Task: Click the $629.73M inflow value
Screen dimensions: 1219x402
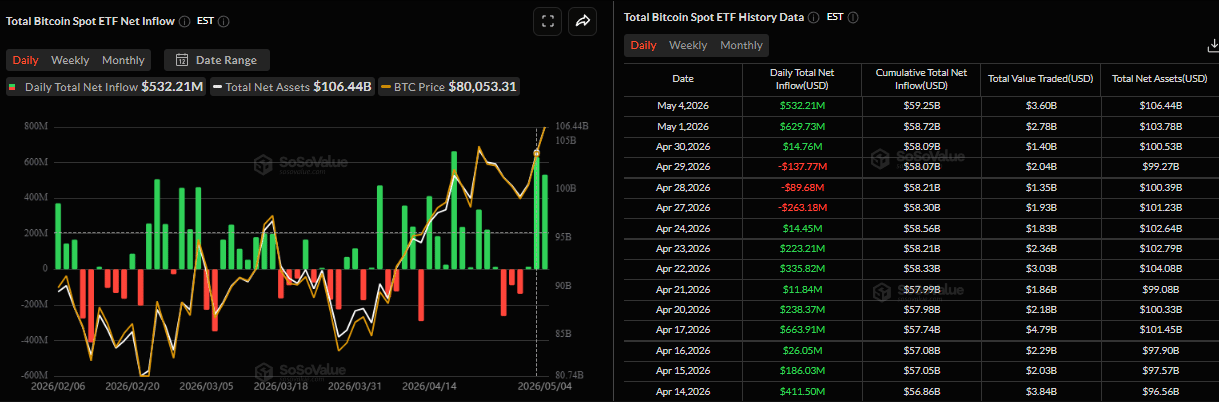Action: [x=800, y=125]
